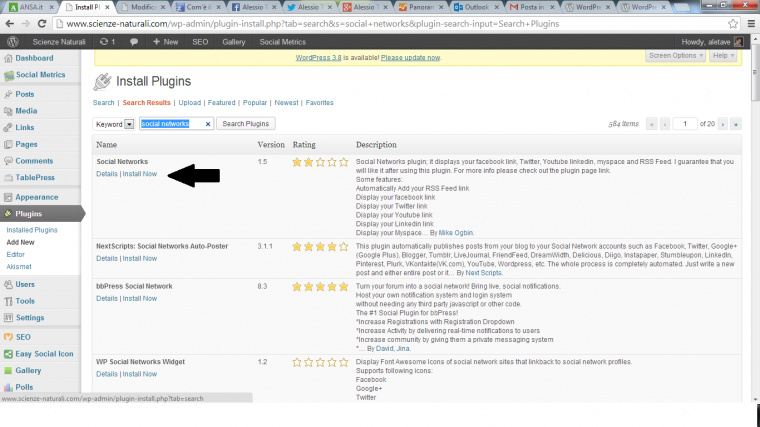The image size is (760, 427).
Task: Open the Scienze Naturali site menu
Action: 59,42
